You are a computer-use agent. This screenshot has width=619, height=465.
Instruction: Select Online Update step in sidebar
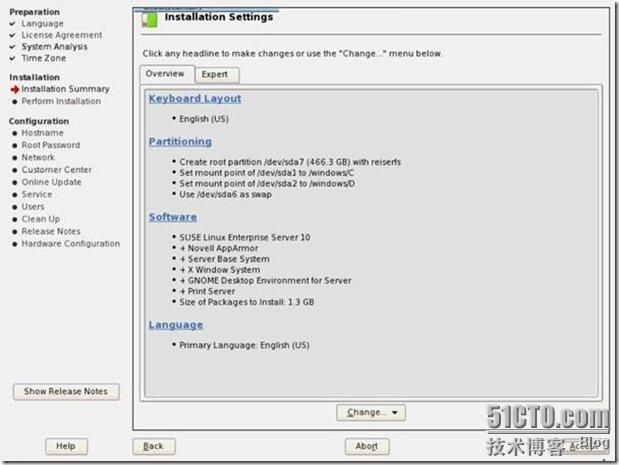pos(51,182)
